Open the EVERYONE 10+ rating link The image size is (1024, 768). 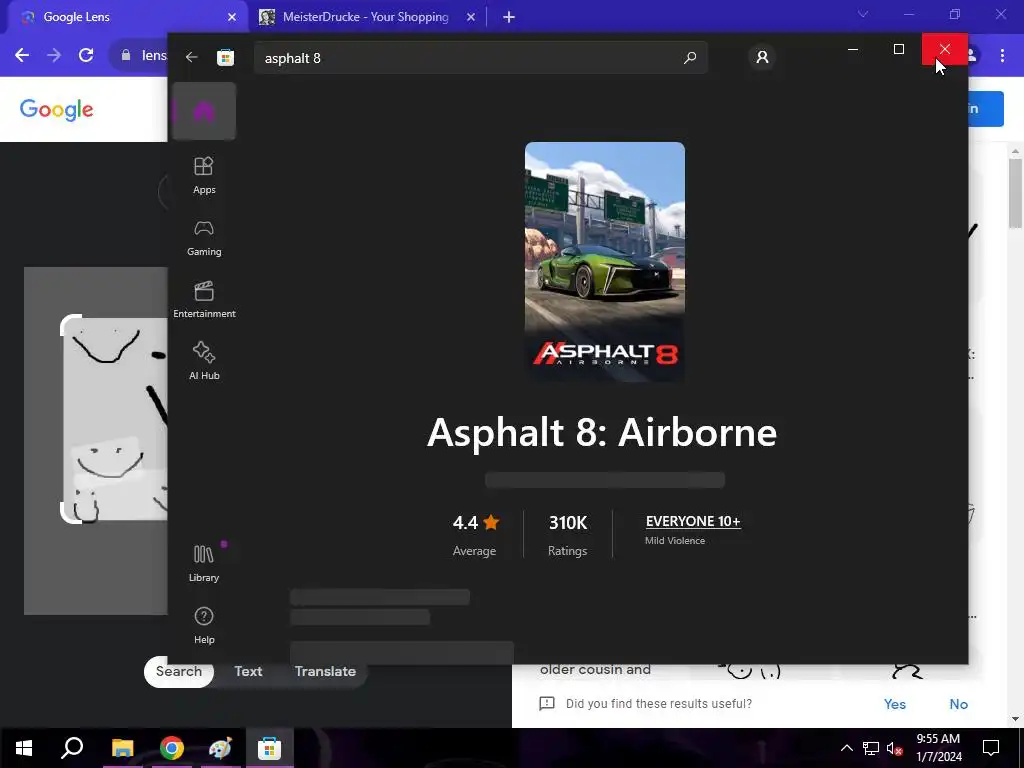click(x=693, y=521)
